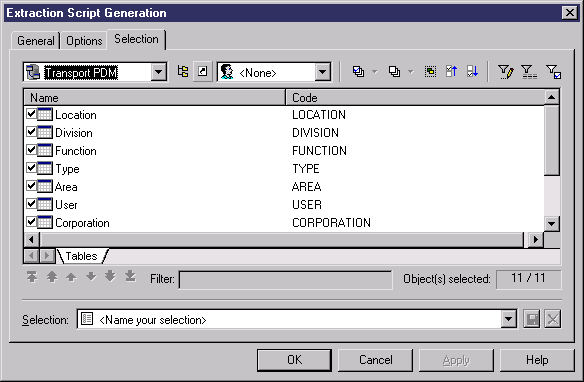
Task: Open the Transport PDM model dropdown
Action: [x=159, y=72]
